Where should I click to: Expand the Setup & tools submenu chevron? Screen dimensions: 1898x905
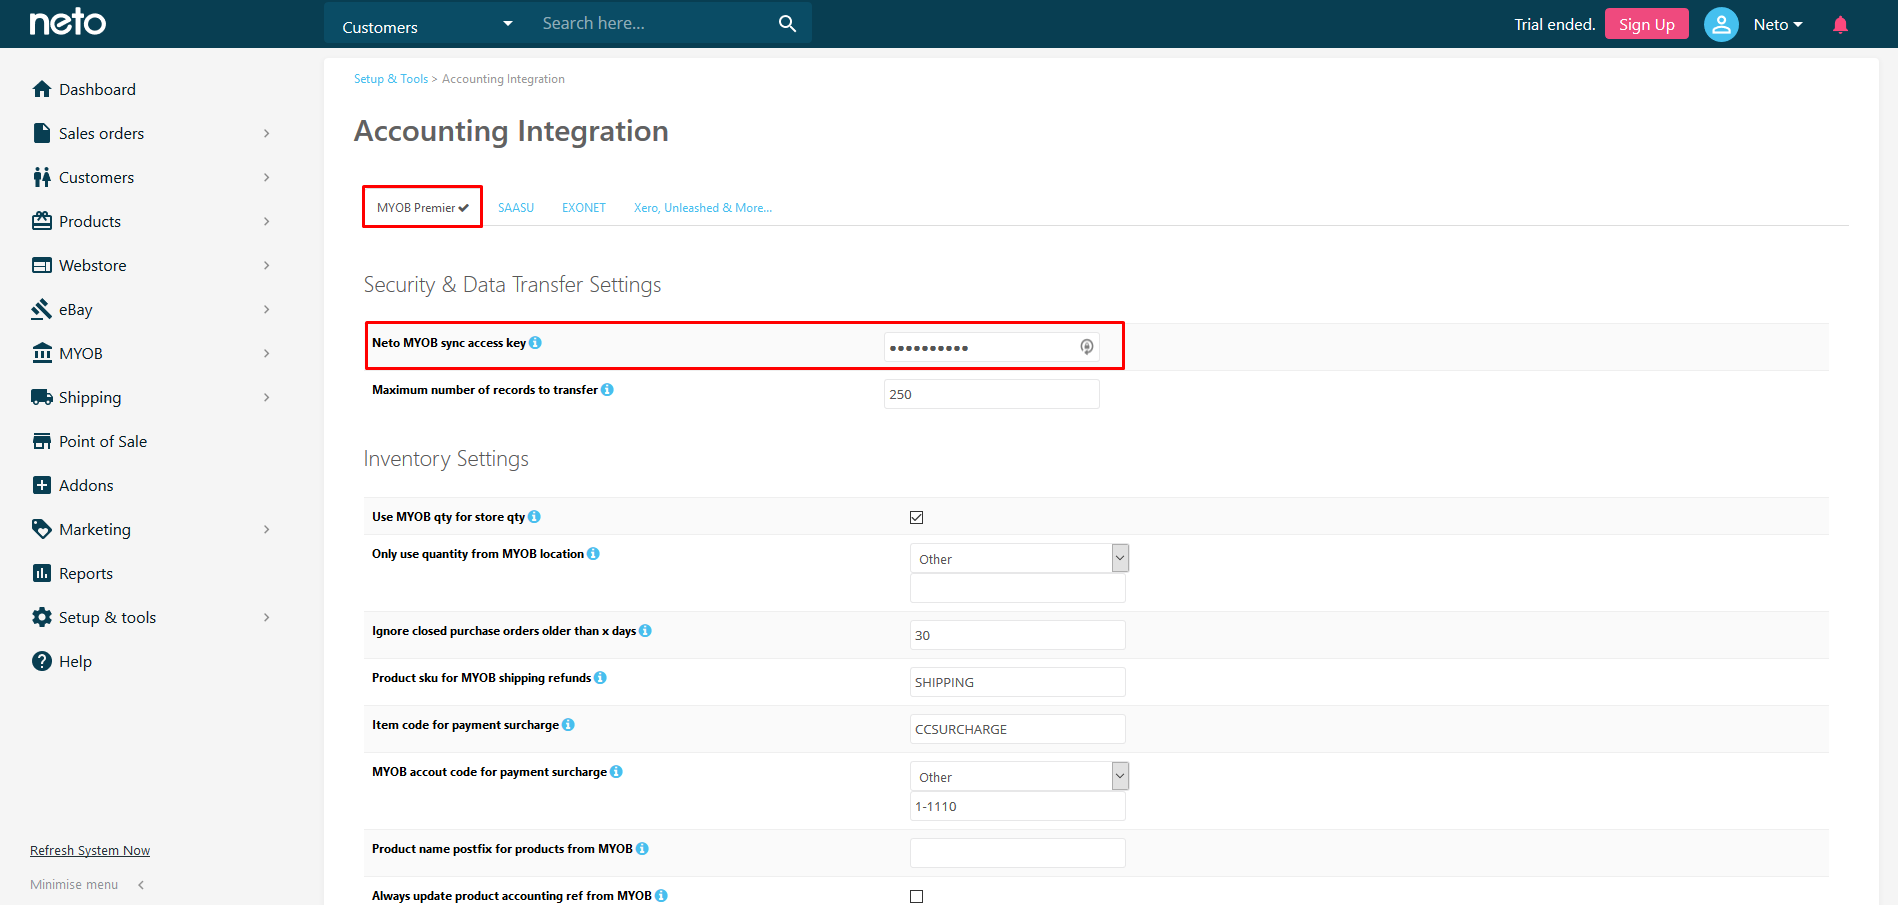(x=266, y=617)
